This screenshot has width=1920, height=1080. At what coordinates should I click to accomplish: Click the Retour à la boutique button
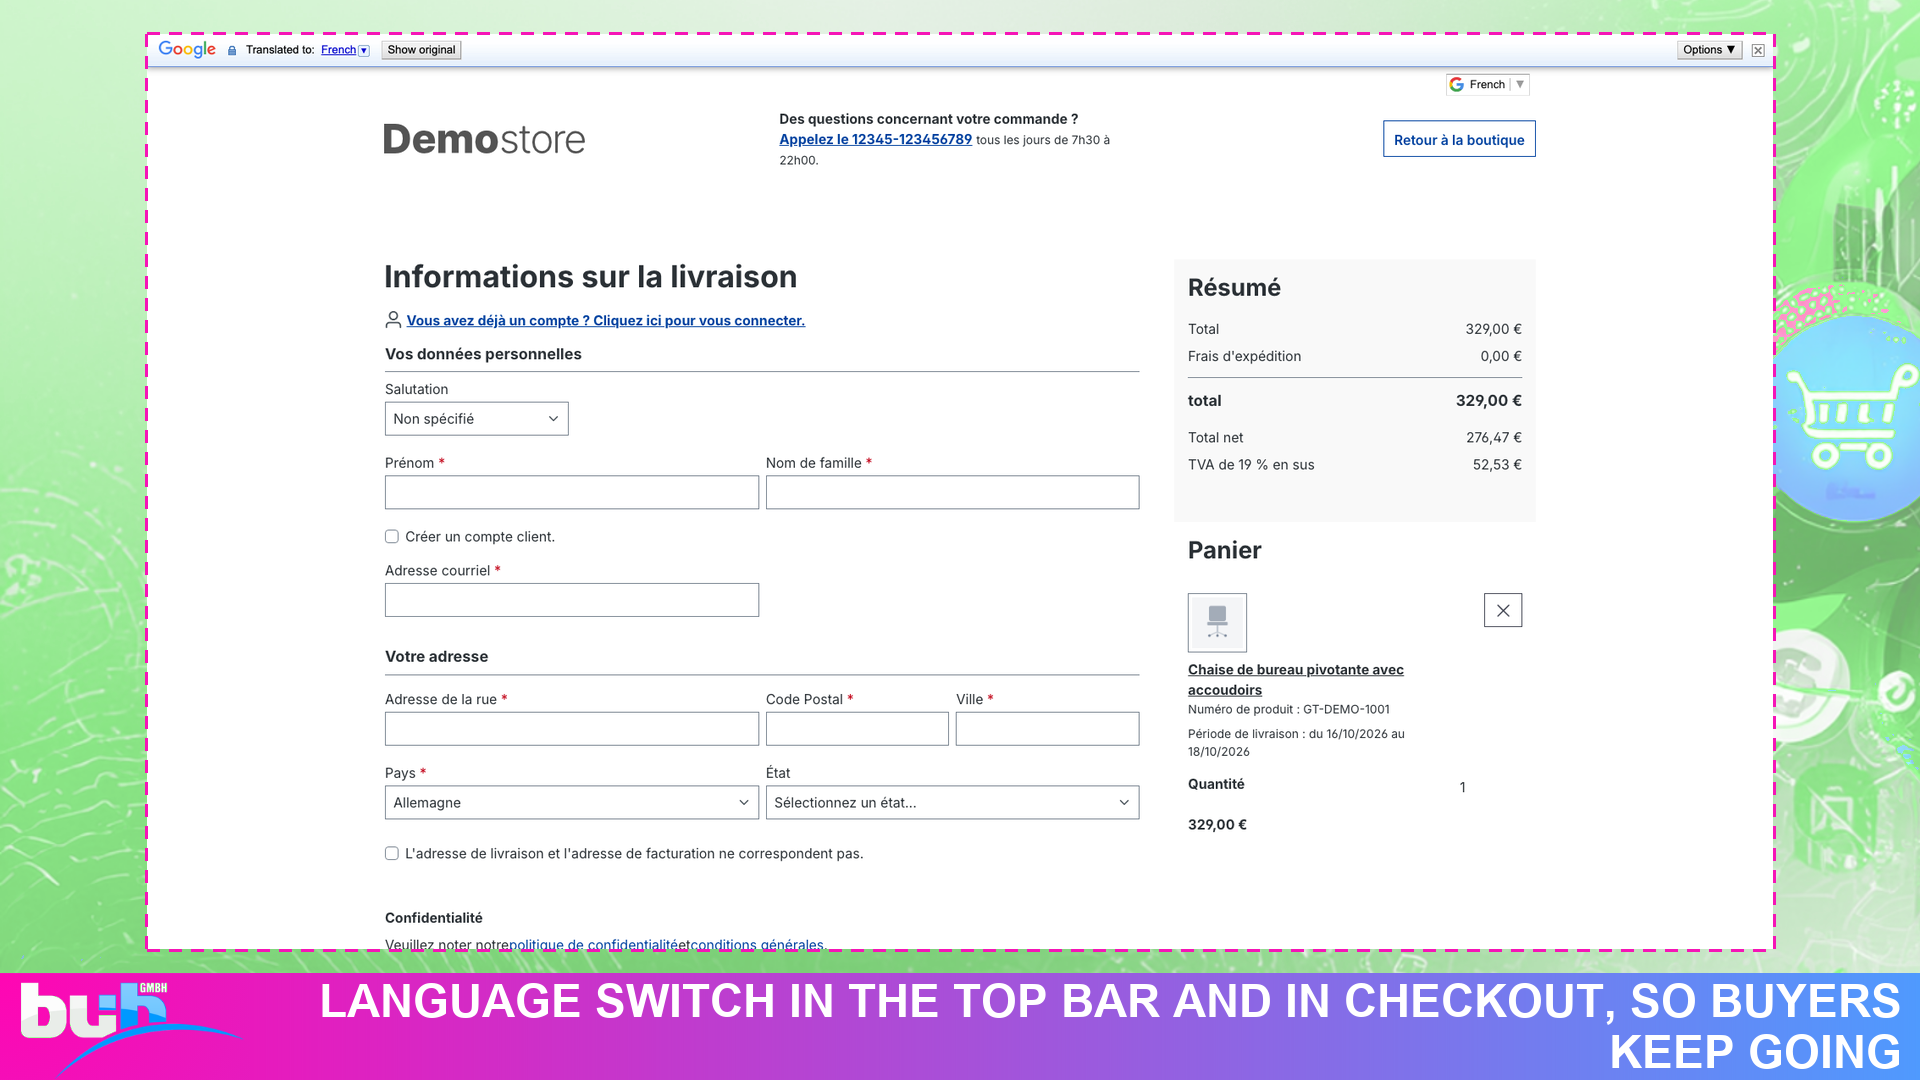click(x=1459, y=140)
